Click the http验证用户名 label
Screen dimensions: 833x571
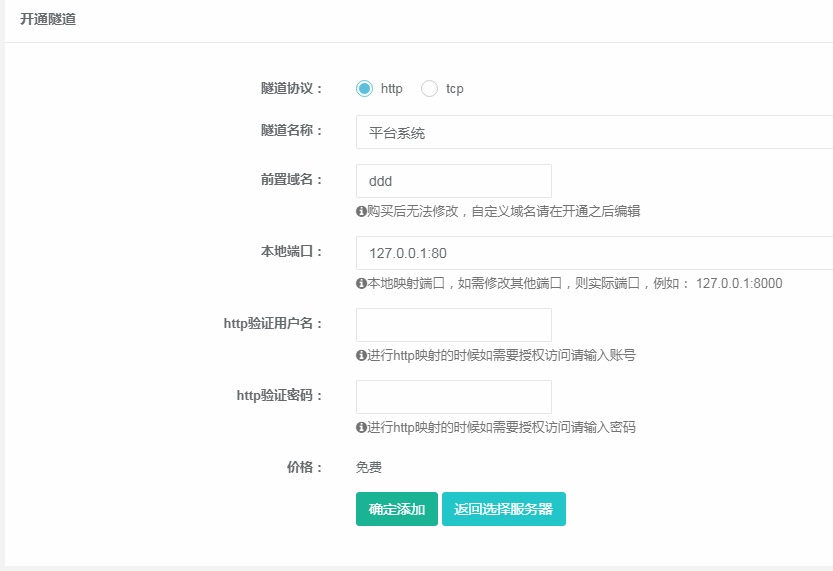tap(273, 323)
